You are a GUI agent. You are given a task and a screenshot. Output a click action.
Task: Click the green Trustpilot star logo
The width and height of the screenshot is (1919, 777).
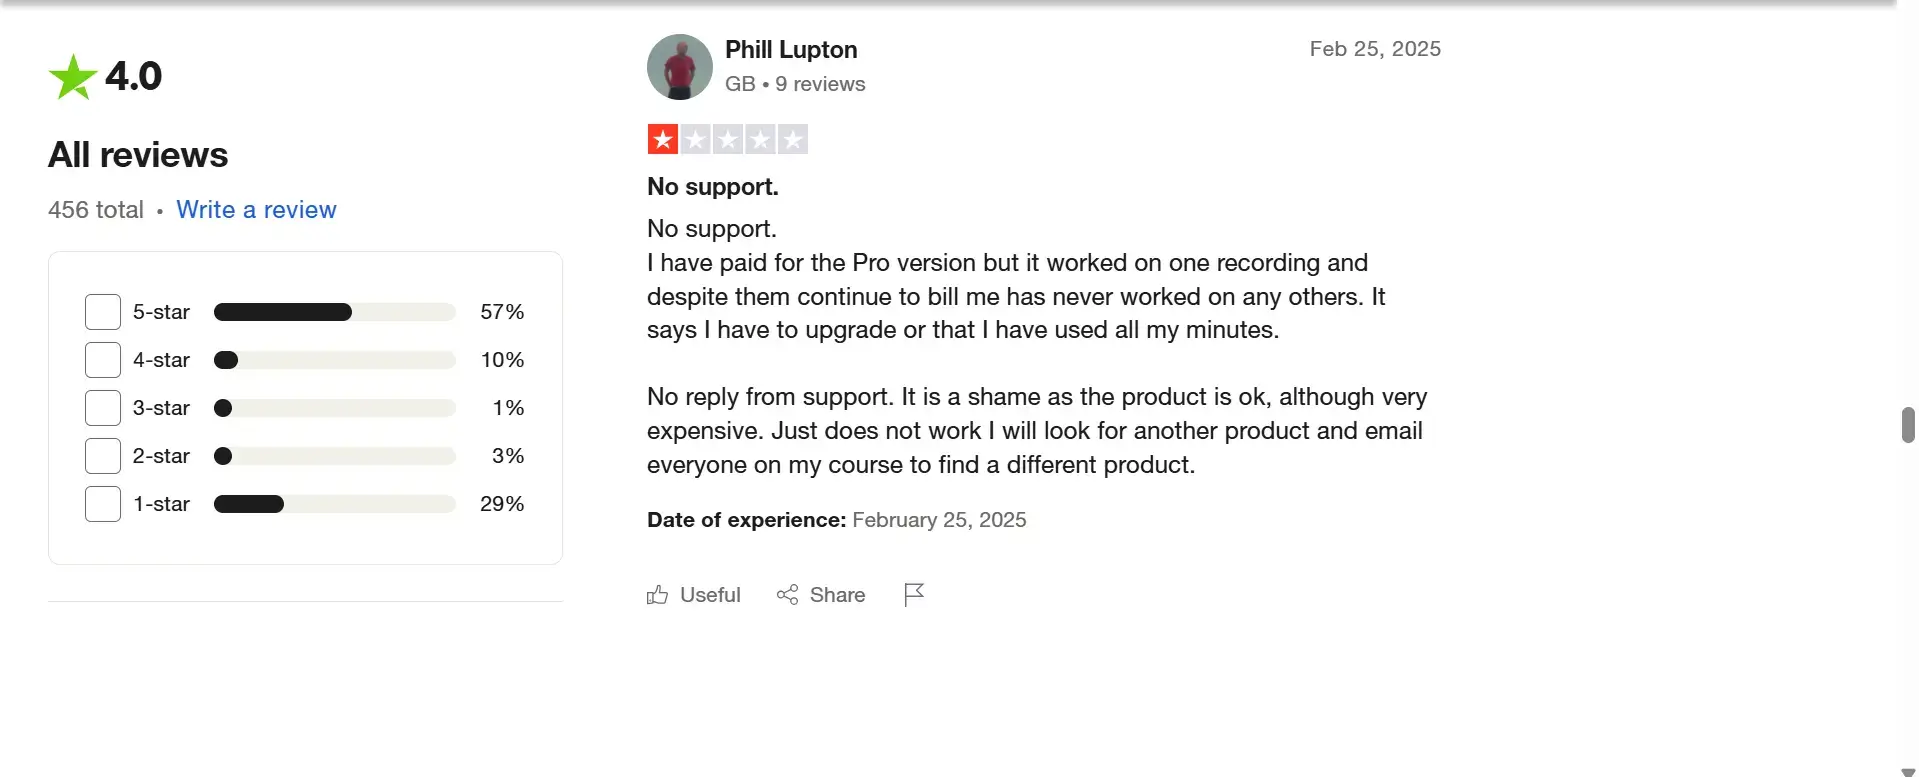(x=70, y=75)
